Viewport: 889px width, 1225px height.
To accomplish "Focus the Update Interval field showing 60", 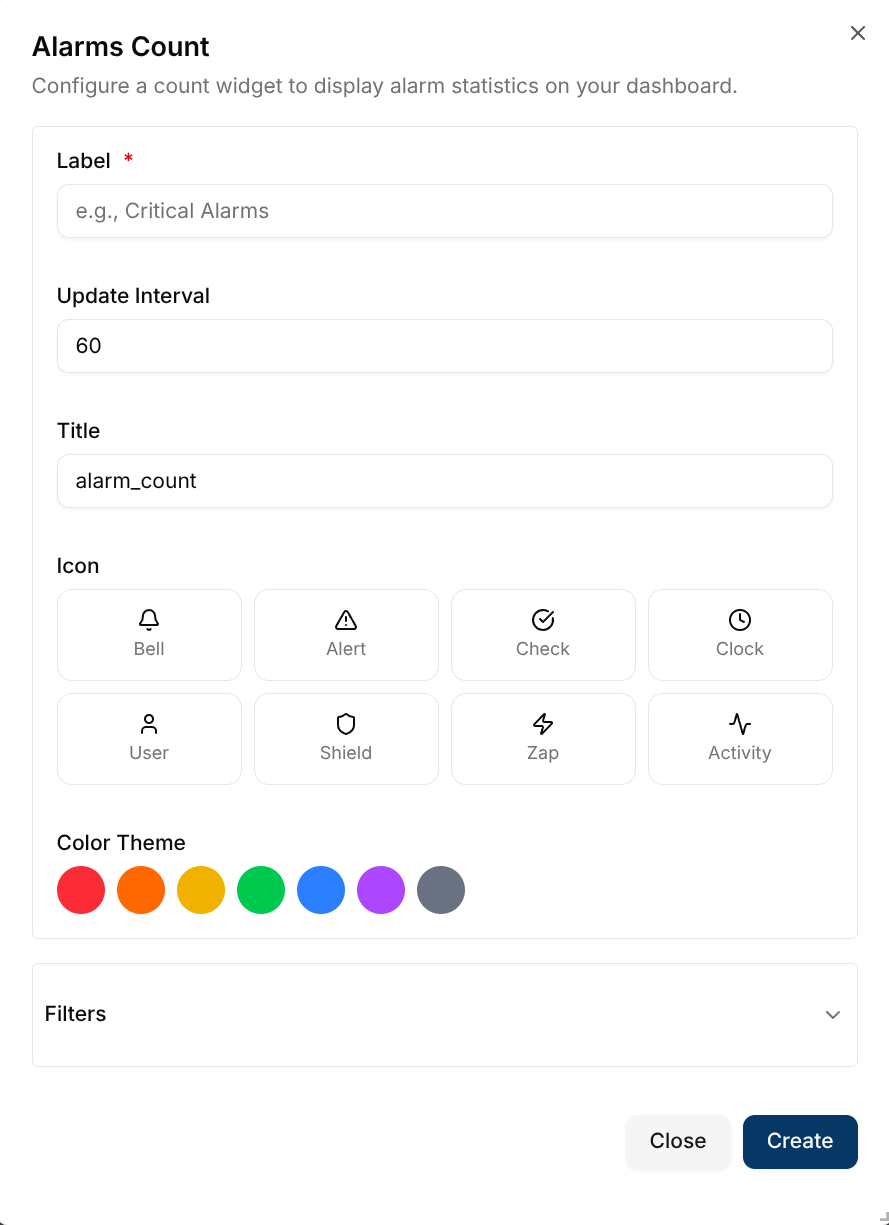I will 444,345.
